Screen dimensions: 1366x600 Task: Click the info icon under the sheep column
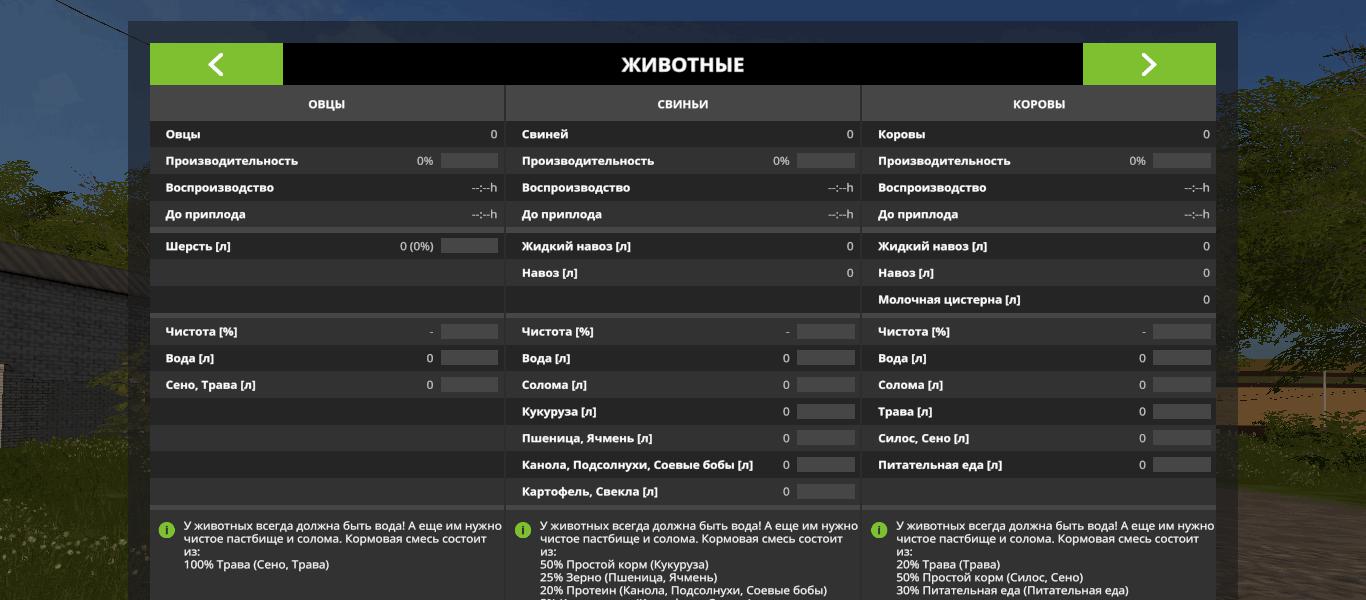tap(166, 530)
